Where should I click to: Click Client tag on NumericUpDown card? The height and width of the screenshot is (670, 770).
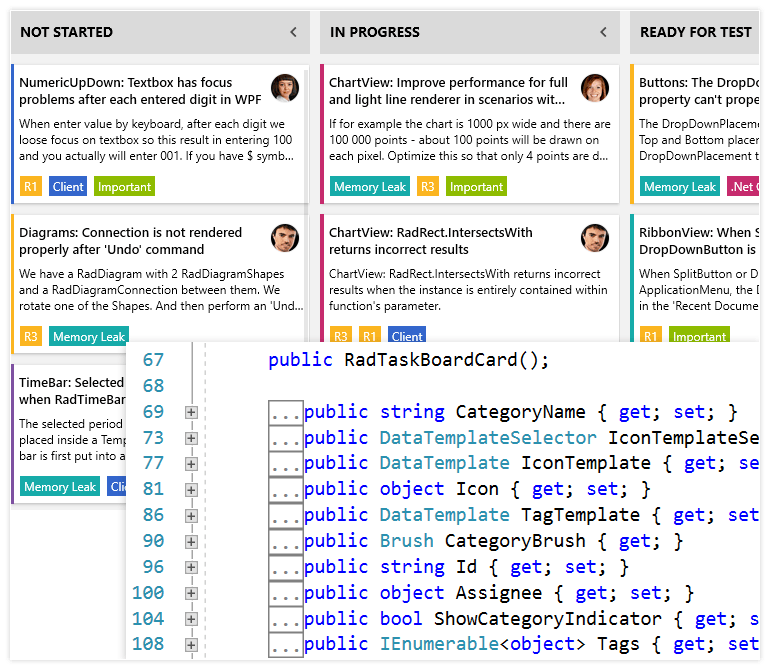68,187
